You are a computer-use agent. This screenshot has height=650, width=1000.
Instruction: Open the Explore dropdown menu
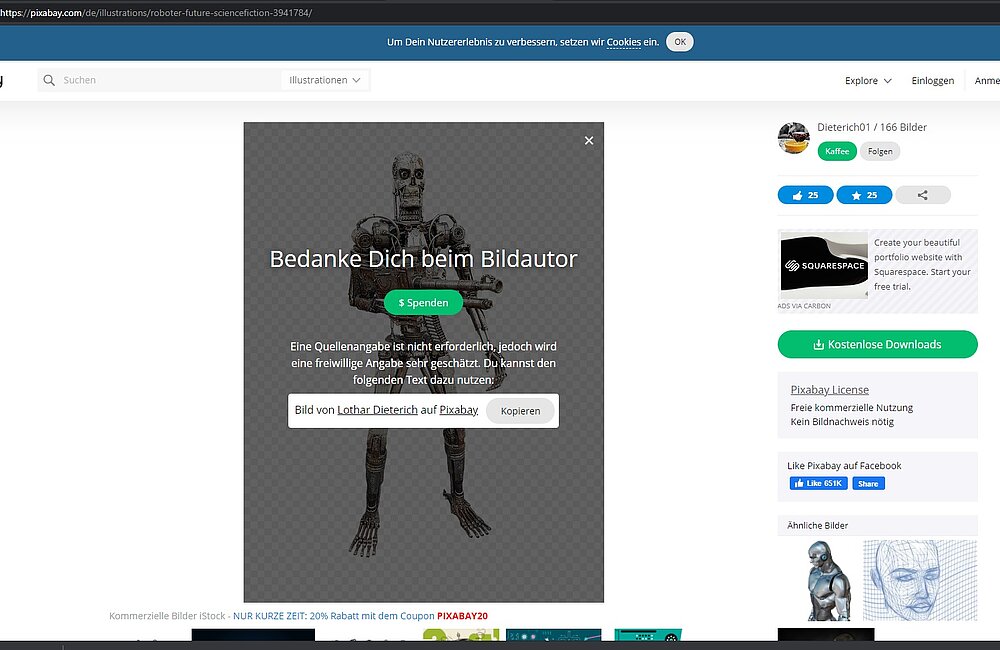click(868, 81)
